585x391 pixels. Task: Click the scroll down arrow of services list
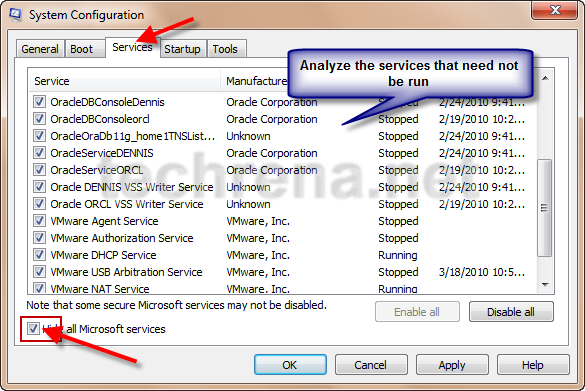(545, 285)
